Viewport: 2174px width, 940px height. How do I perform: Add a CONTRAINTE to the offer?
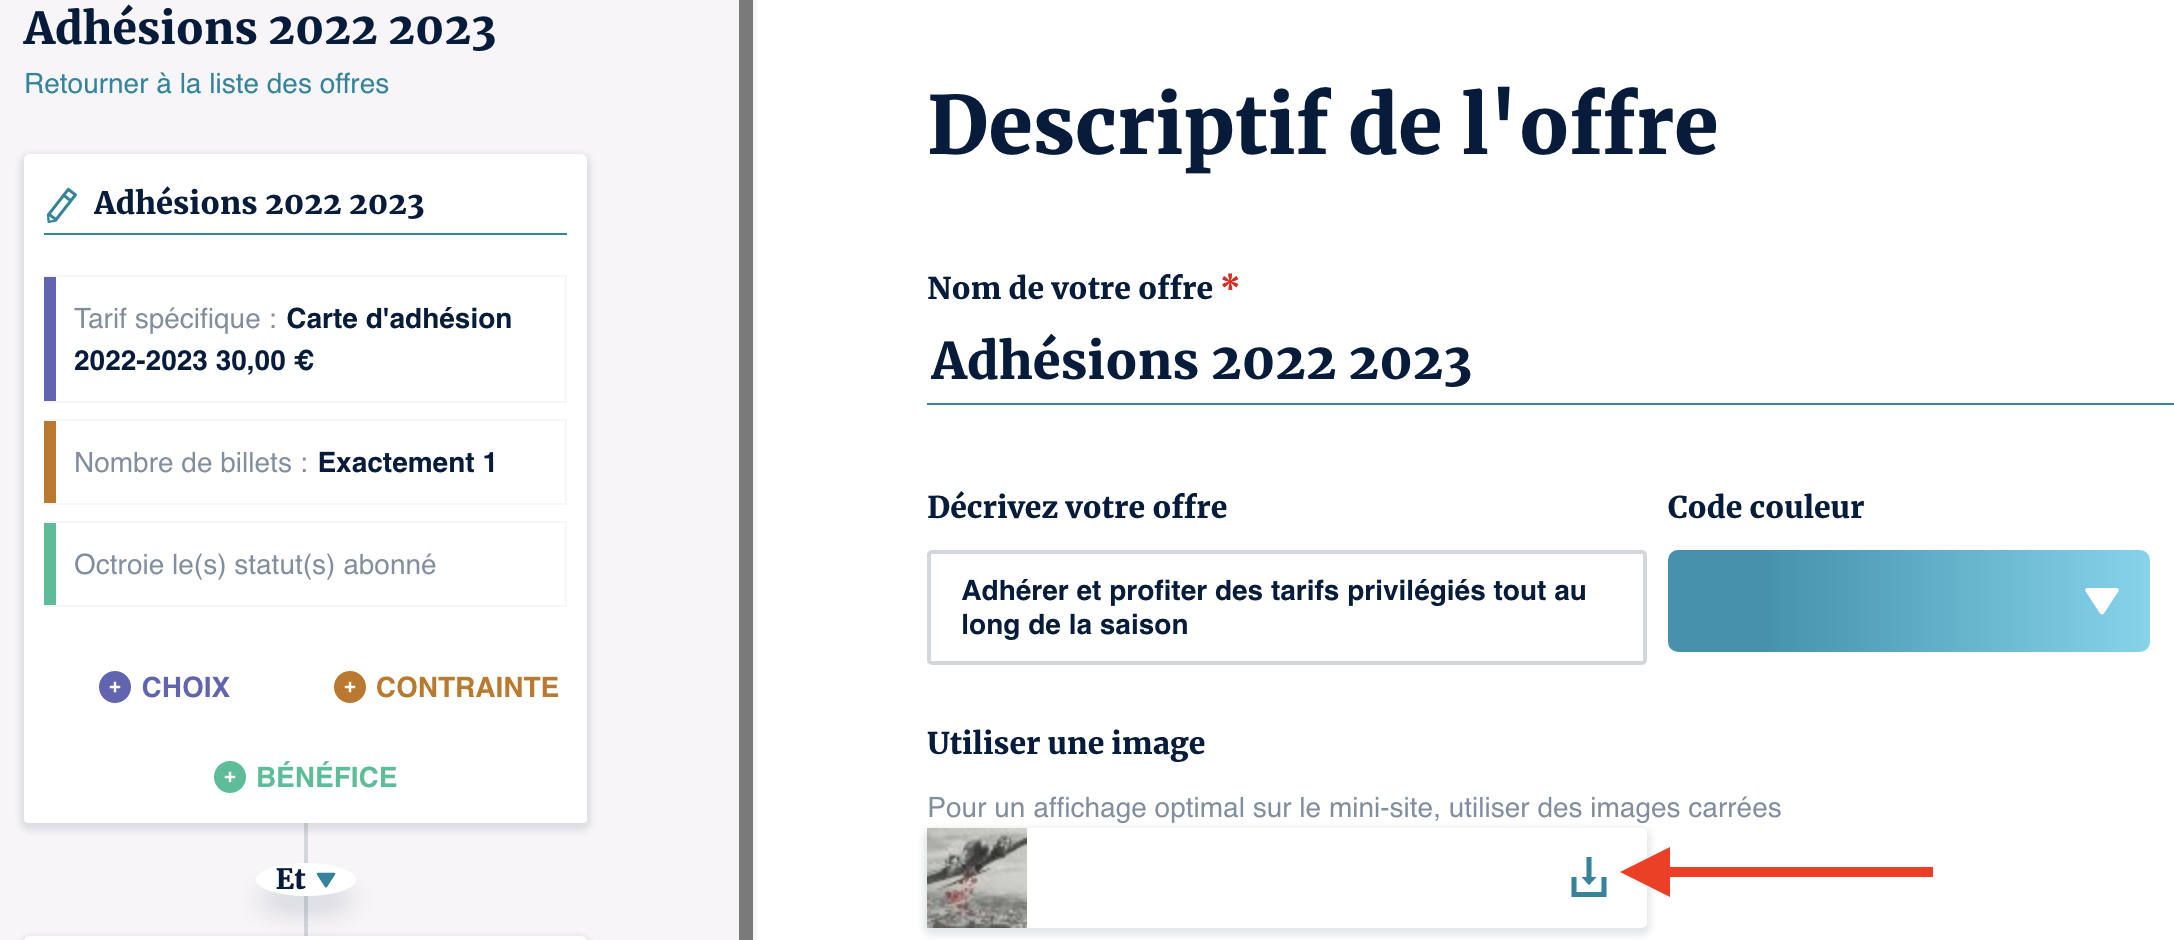pyautogui.click(x=466, y=687)
